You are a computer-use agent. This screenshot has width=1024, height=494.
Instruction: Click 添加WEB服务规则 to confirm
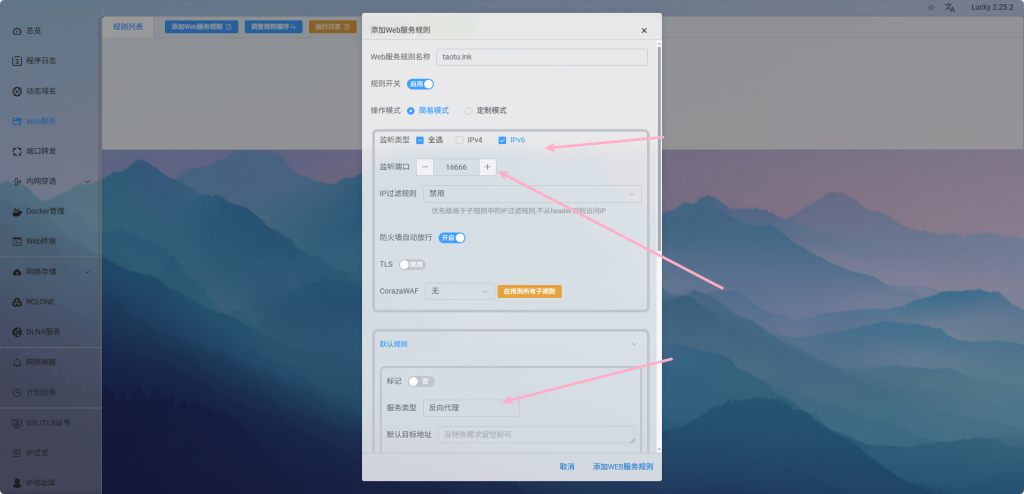pyautogui.click(x=622, y=466)
